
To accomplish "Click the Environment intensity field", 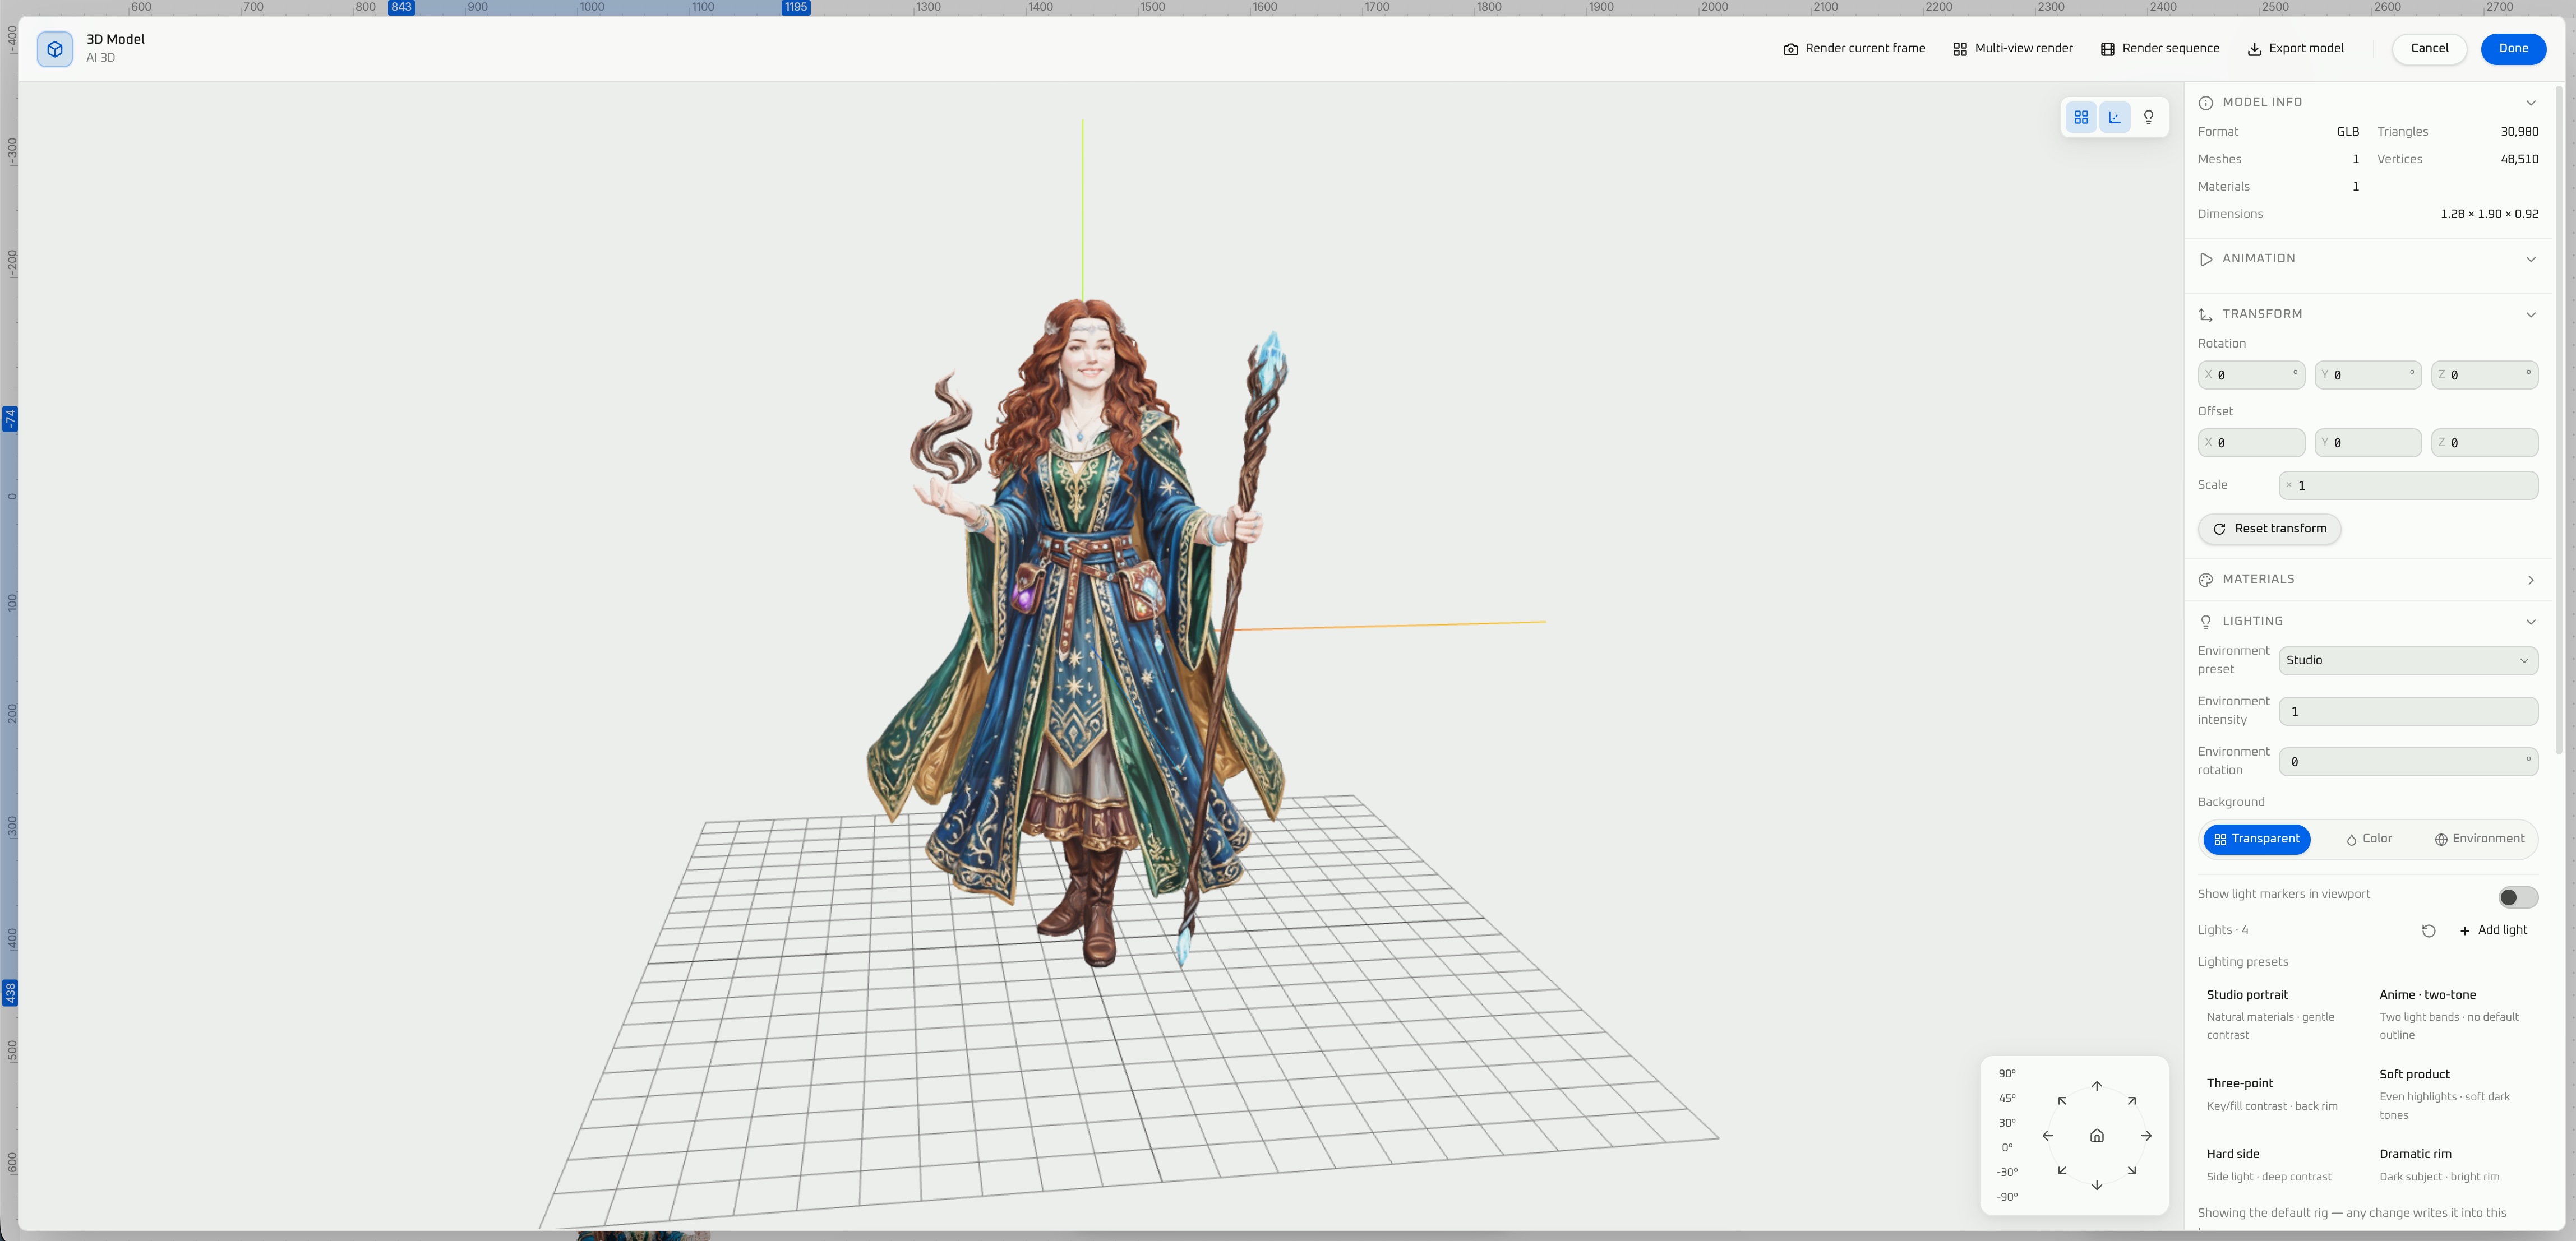I will pos(2407,711).
